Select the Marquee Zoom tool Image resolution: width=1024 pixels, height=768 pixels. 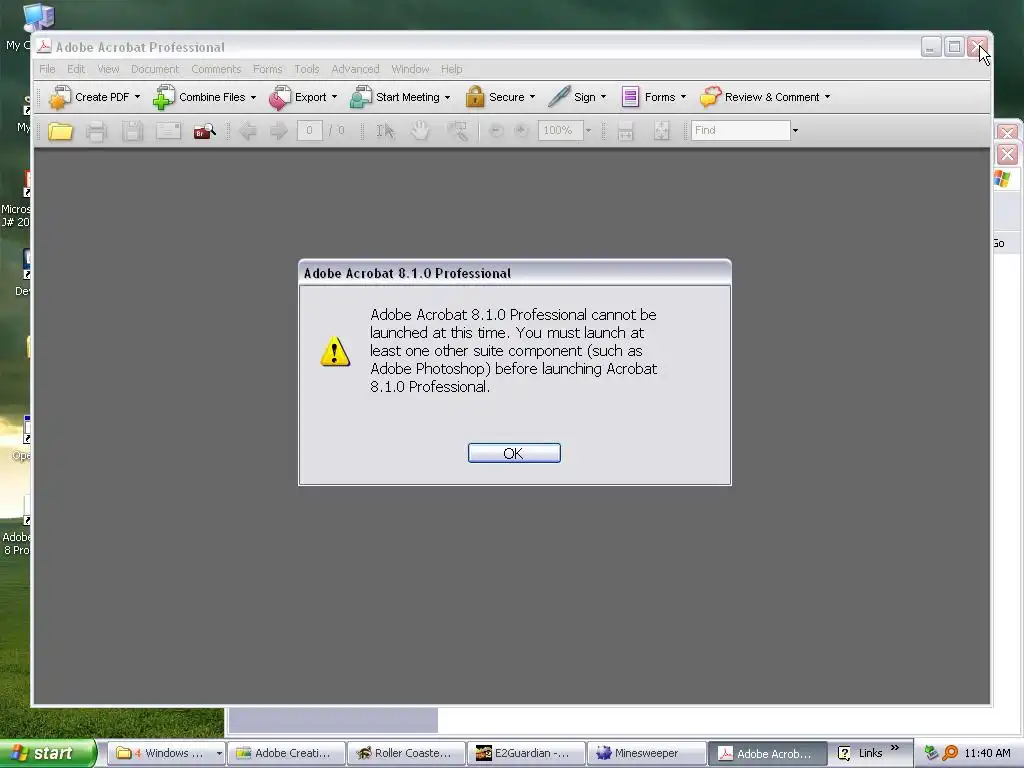tap(457, 131)
